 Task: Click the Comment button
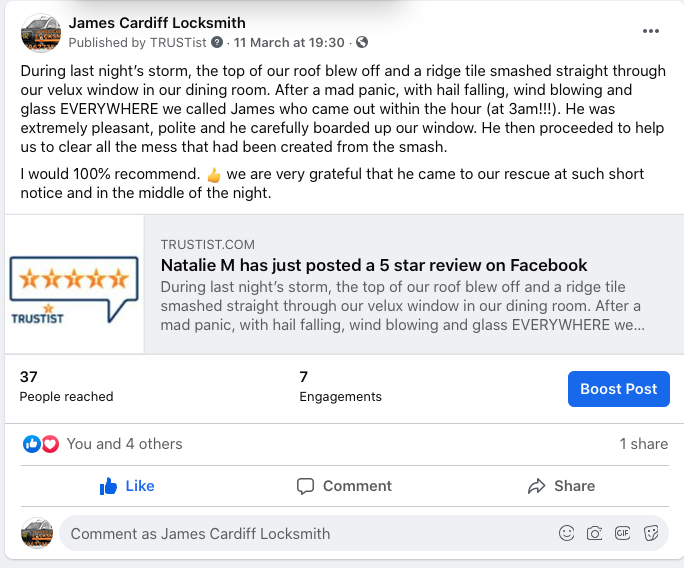[x=344, y=486]
